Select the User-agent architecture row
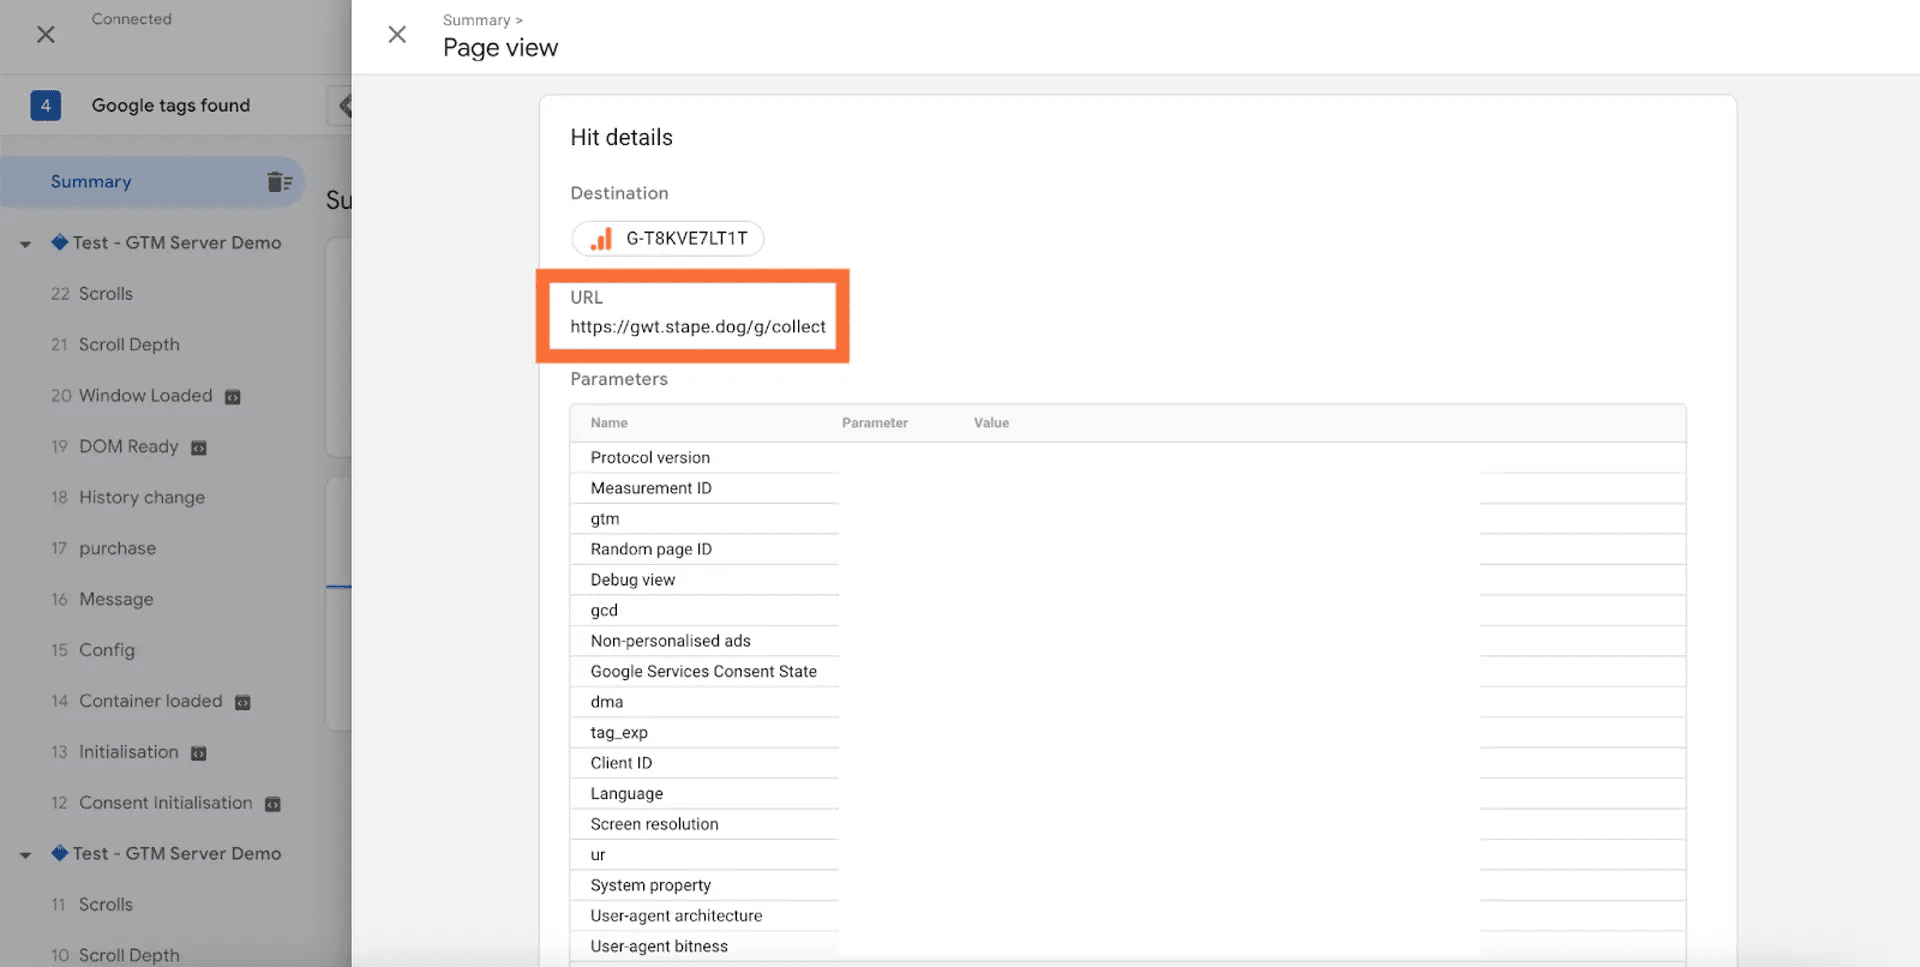1920x967 pixels. tap(1128, 916)
